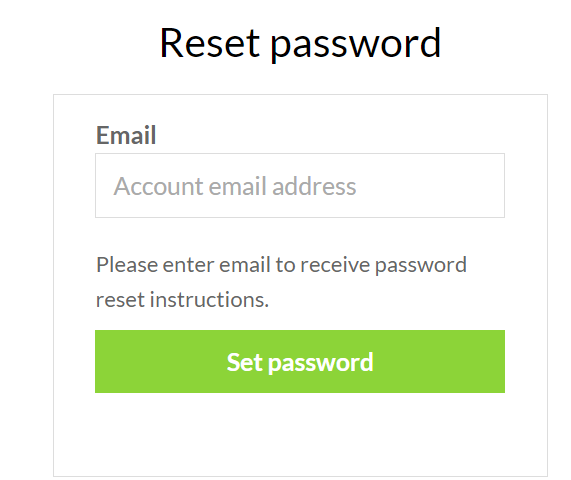
Task: Click the password reset instructions text
Action: (281, 282)
